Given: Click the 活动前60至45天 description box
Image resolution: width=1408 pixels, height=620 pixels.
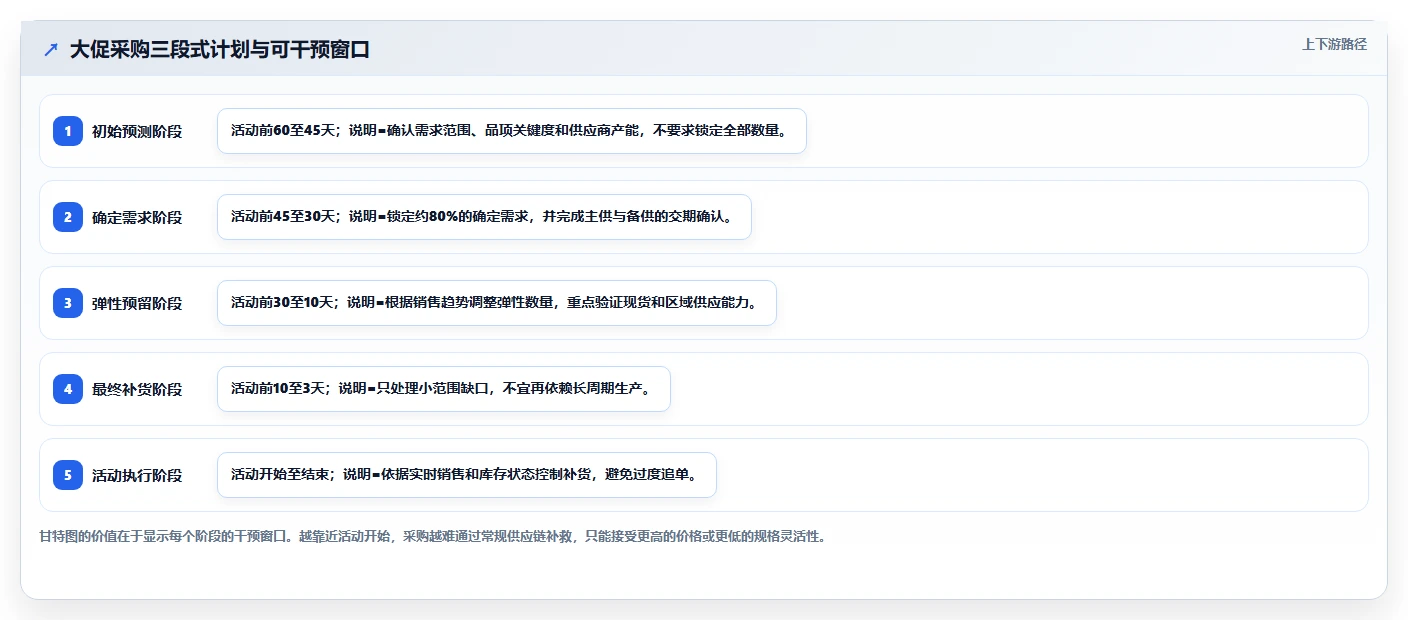Looking at the screenshot, I should [512, 131].
